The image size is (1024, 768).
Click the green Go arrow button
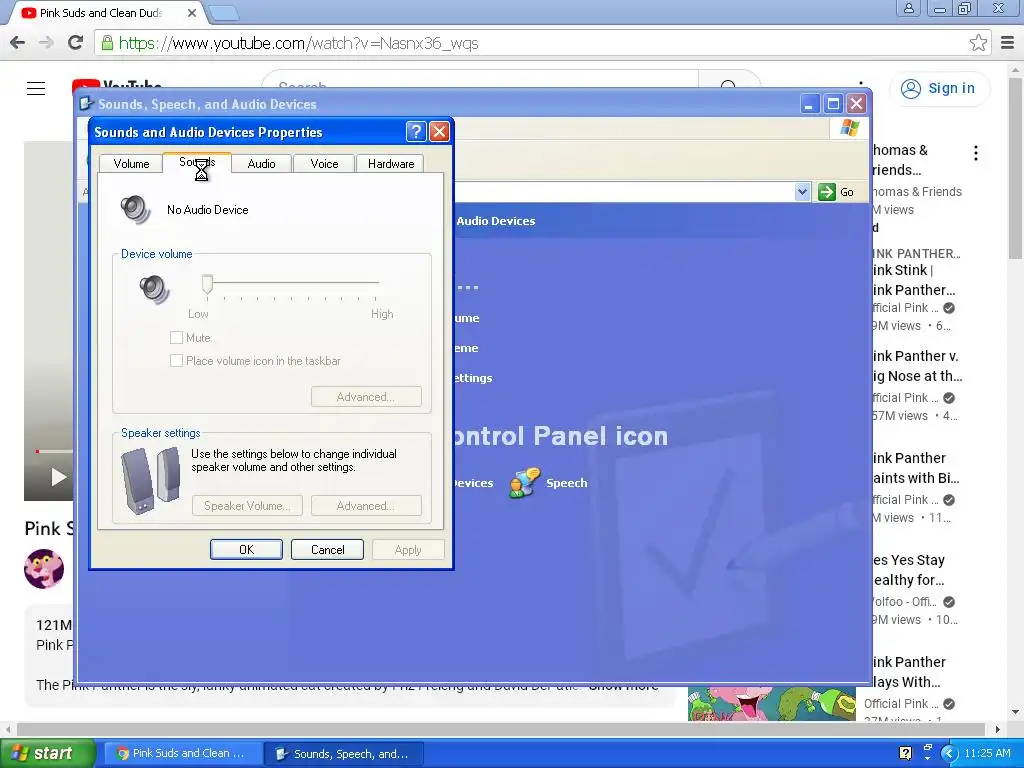click(x=827, y=192)
